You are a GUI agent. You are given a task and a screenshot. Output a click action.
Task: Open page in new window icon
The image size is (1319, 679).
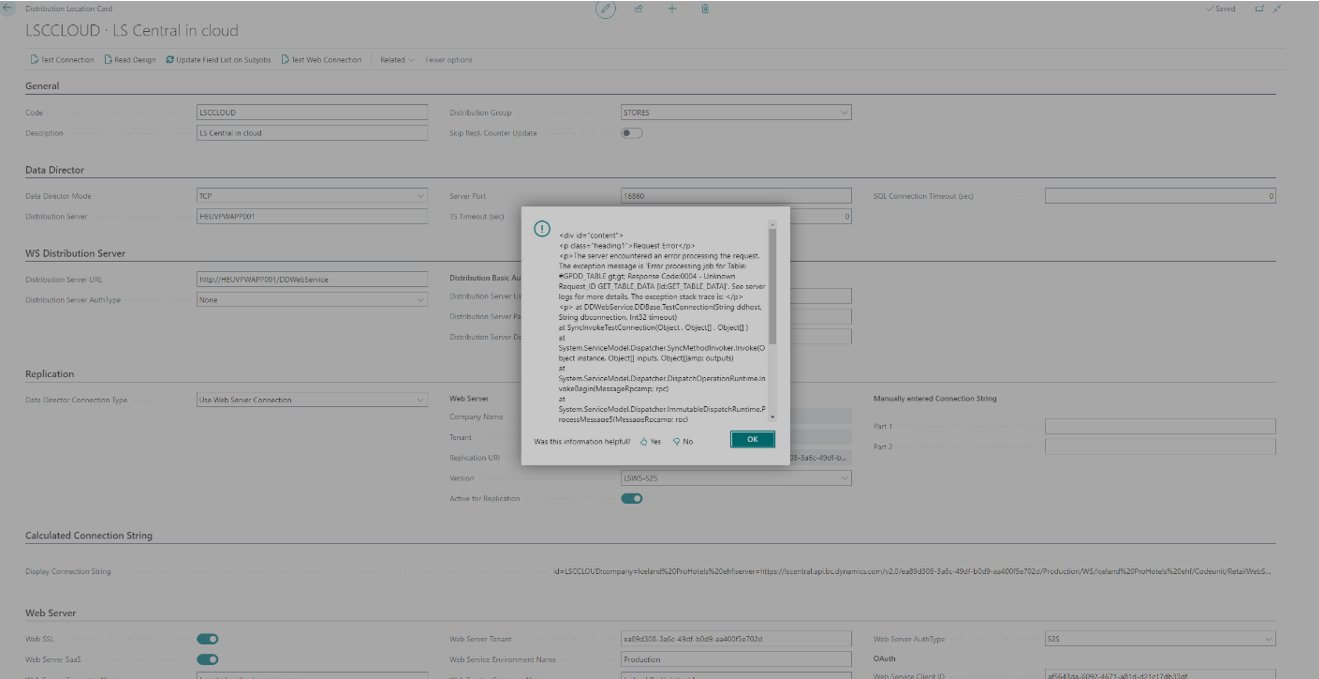pos(1259,9)
